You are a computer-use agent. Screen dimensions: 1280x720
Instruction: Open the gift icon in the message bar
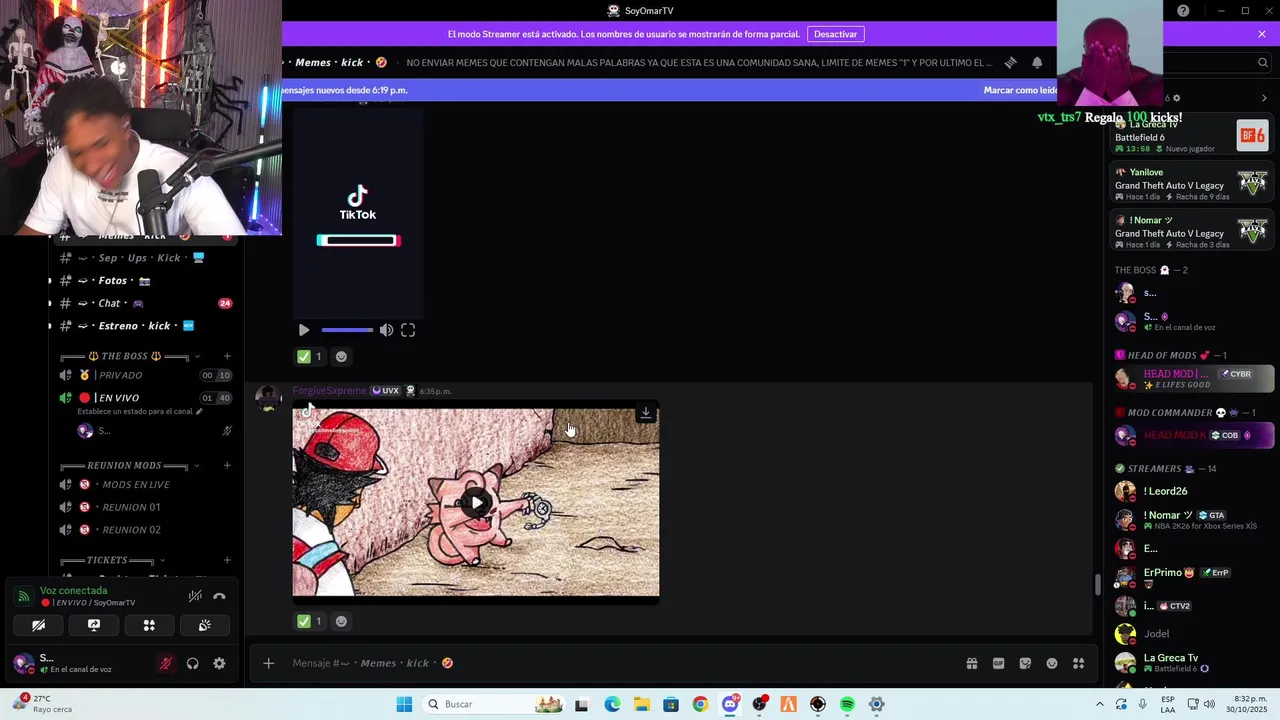pos(971,663)
